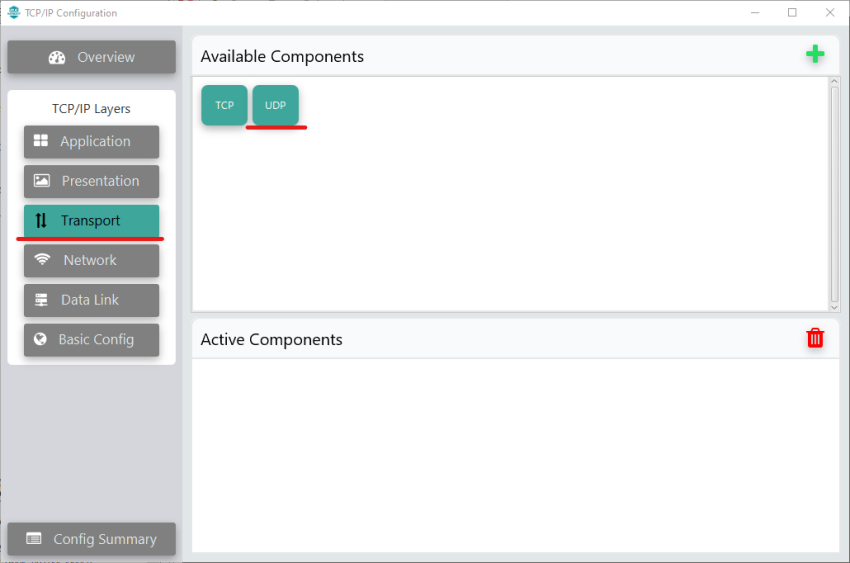Click the Available Components vertical scrollbar

[x=835, y=190]
